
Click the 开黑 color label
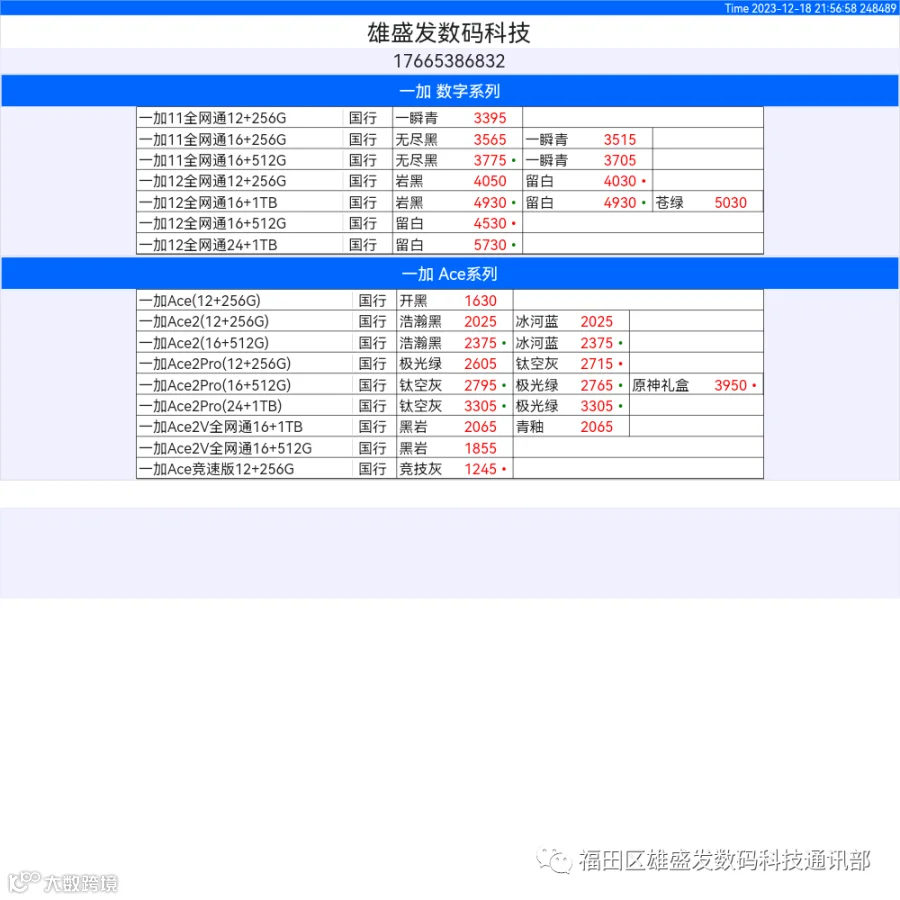[x=413, y=301]
